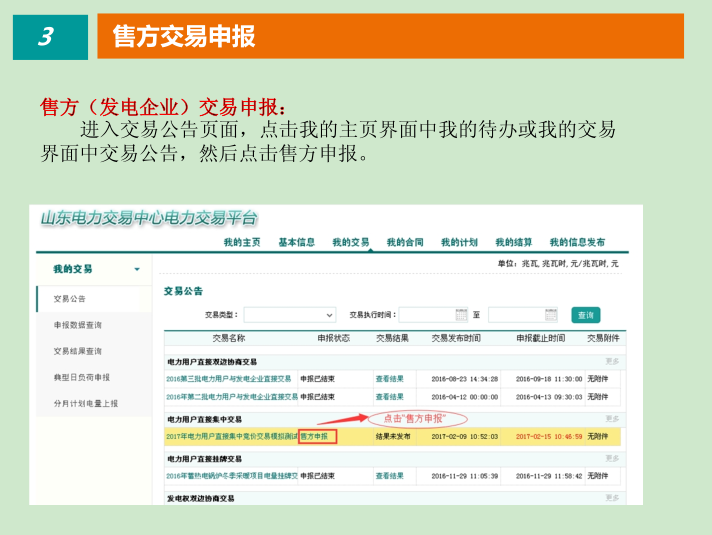The width and height of the screenshot is (712, 535).
Task: Choose 典型日负荷申报 from the sidebar
Action: tap(81, 377)
